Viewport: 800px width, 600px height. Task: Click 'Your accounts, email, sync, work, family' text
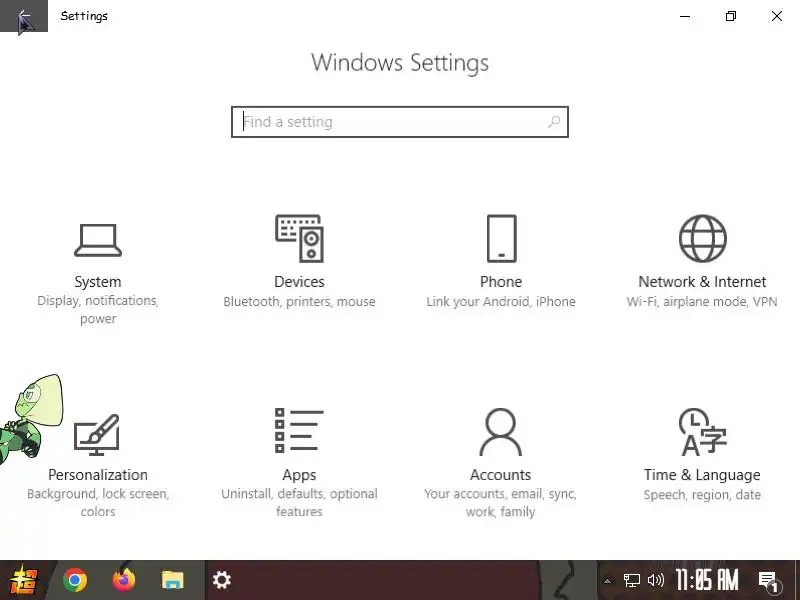(501, 503)
